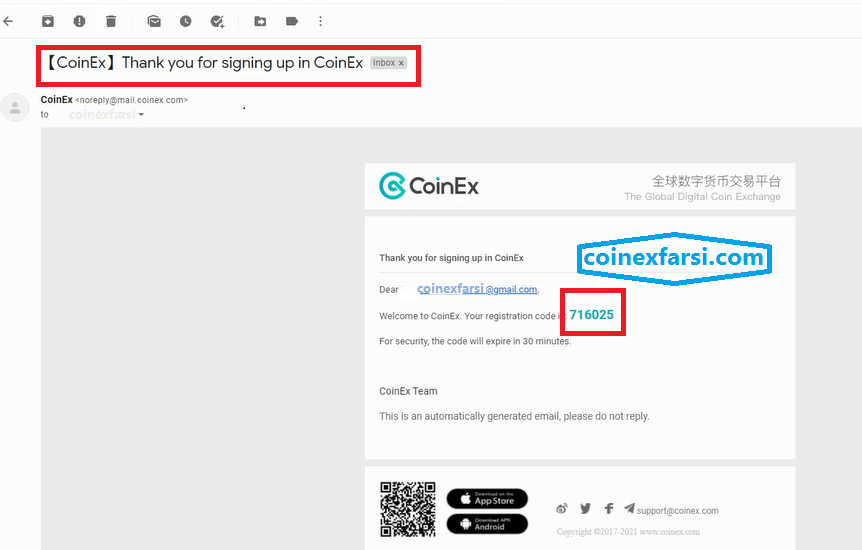Click the www.coinex.com link in footer
Image resolution: width=862 pixels, height=550 pixels.
point(669,532)
